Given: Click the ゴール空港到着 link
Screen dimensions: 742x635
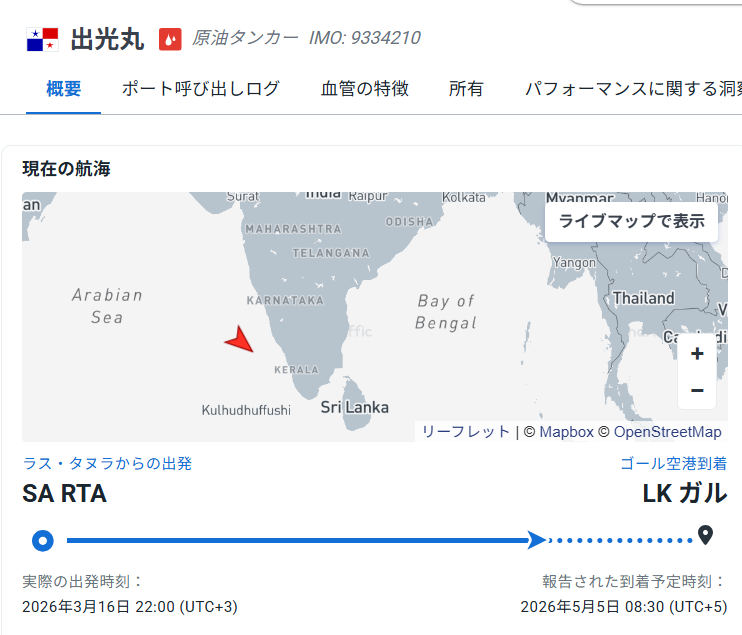Looking at the screenshot, I should click(x=673, y=463).
